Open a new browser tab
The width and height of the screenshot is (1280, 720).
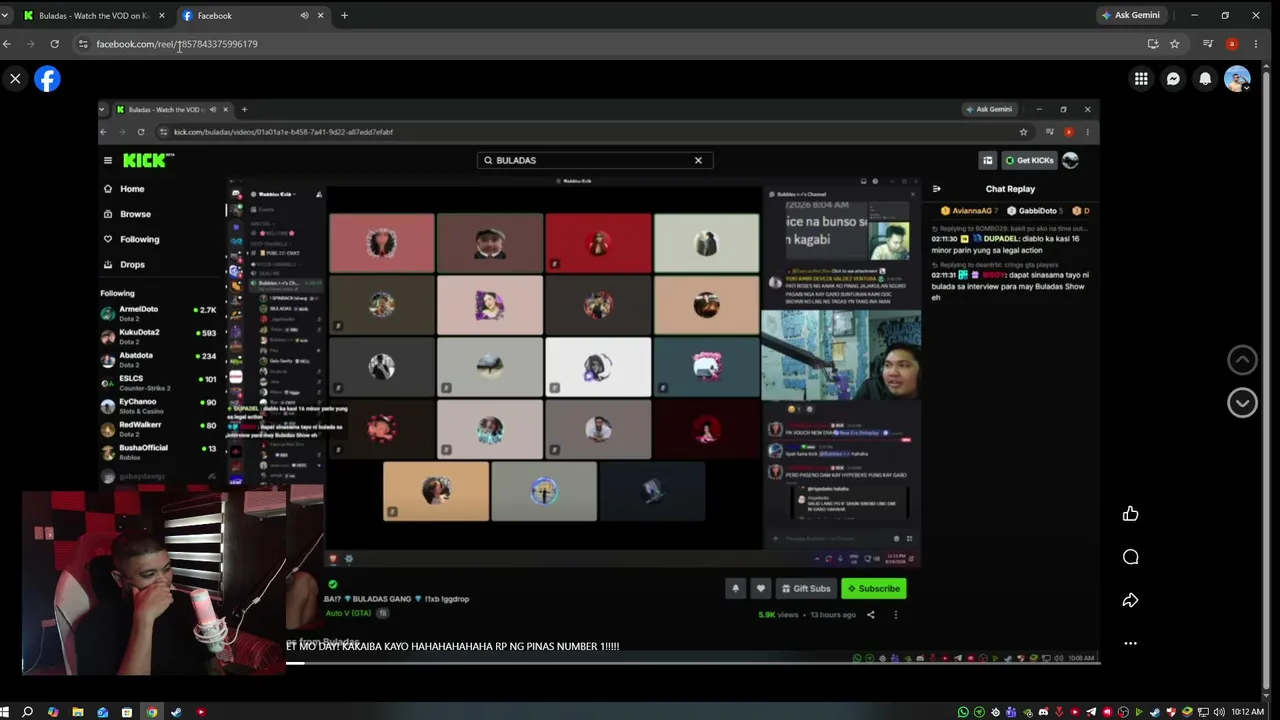344,16
